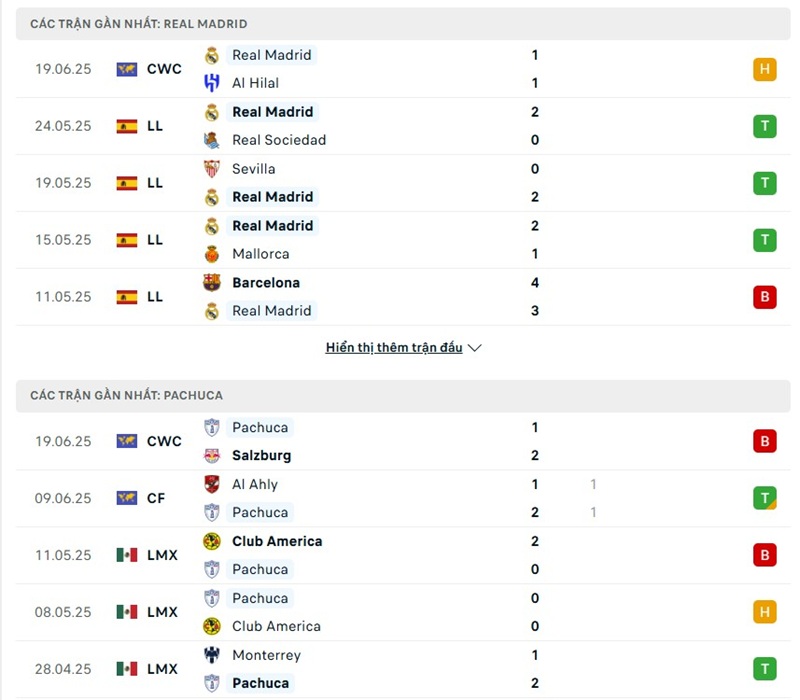Open the Real Sociedad match row
The image size is (800, 700).
tap(279, 140)
